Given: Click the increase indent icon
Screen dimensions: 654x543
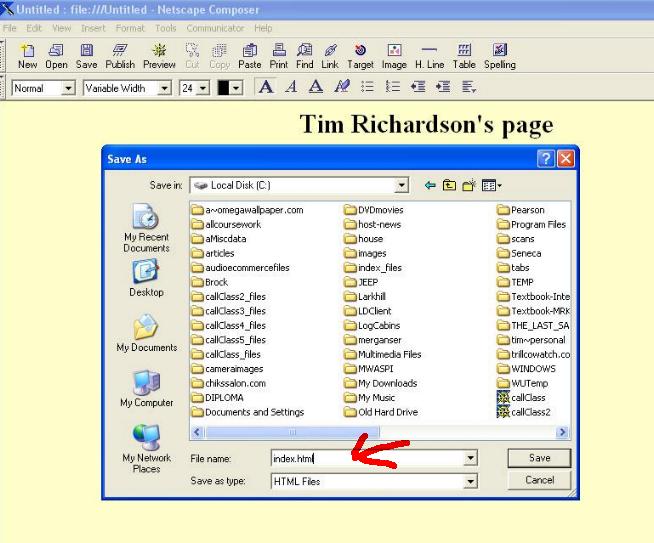Looking at the screenshot, I should point(443,87).
